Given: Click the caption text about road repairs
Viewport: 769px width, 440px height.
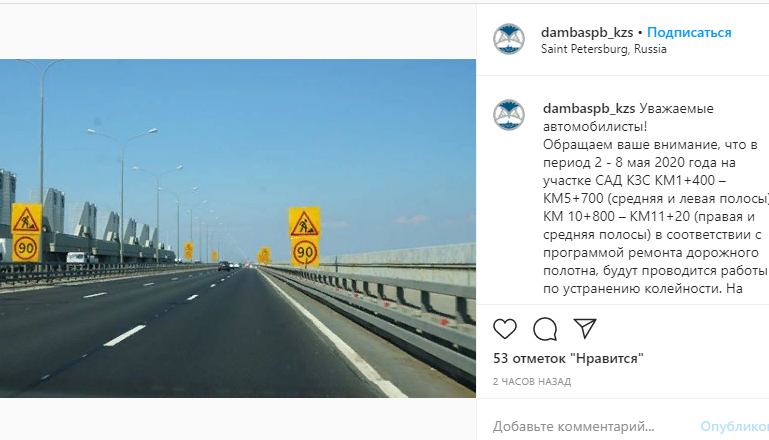Looking at the screenshot, I should pyautogui.click(x=656, y=198).
